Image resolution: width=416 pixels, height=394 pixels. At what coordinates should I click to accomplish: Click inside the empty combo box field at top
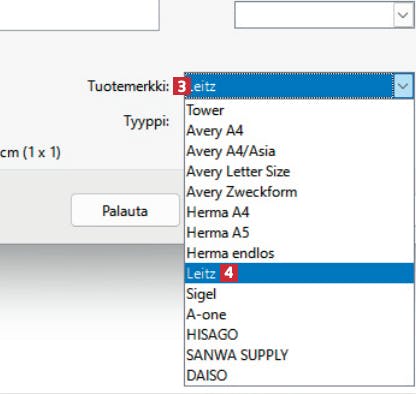314,15
